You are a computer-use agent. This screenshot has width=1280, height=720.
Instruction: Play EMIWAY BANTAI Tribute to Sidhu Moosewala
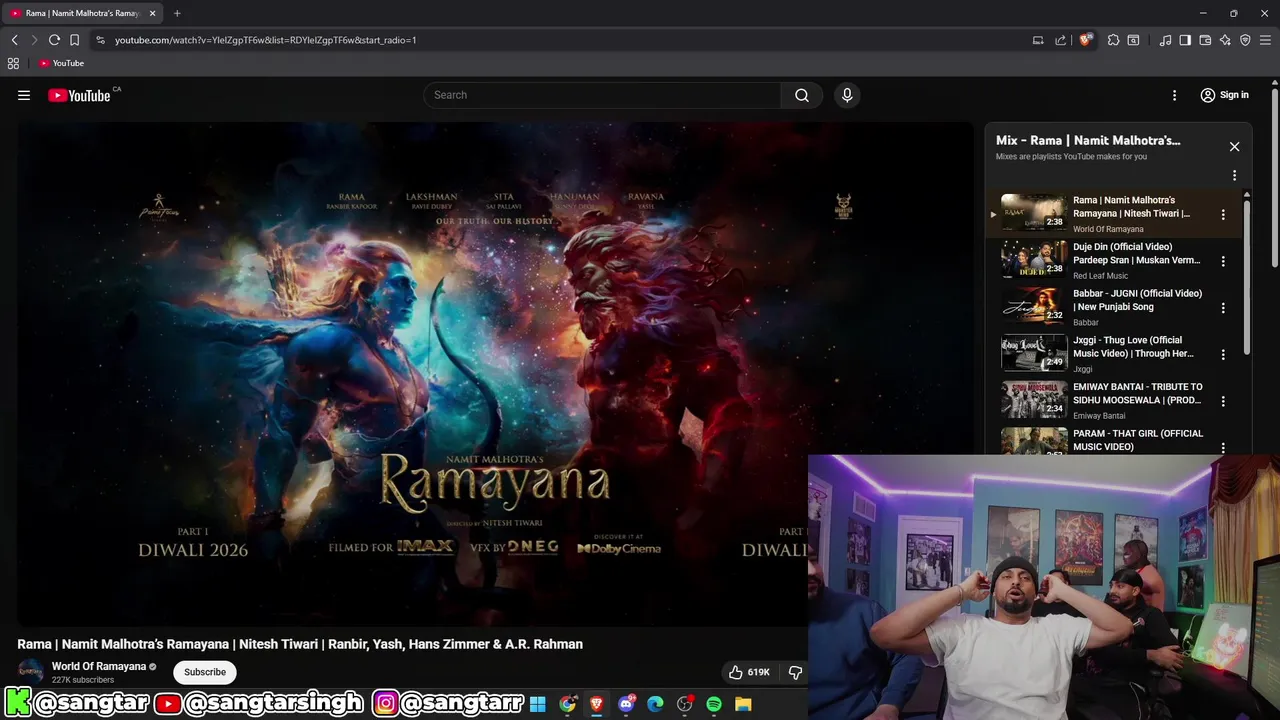pos(1137,394)
